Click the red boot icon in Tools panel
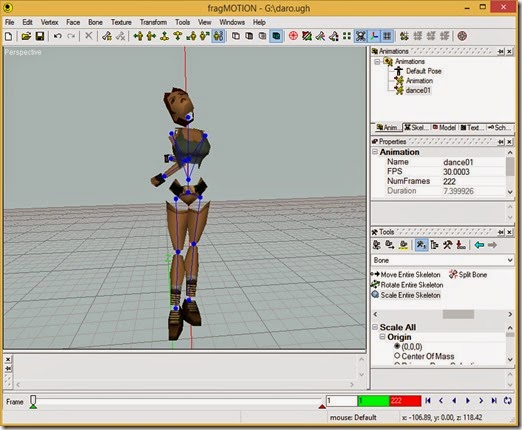 [x=461, y=245]
